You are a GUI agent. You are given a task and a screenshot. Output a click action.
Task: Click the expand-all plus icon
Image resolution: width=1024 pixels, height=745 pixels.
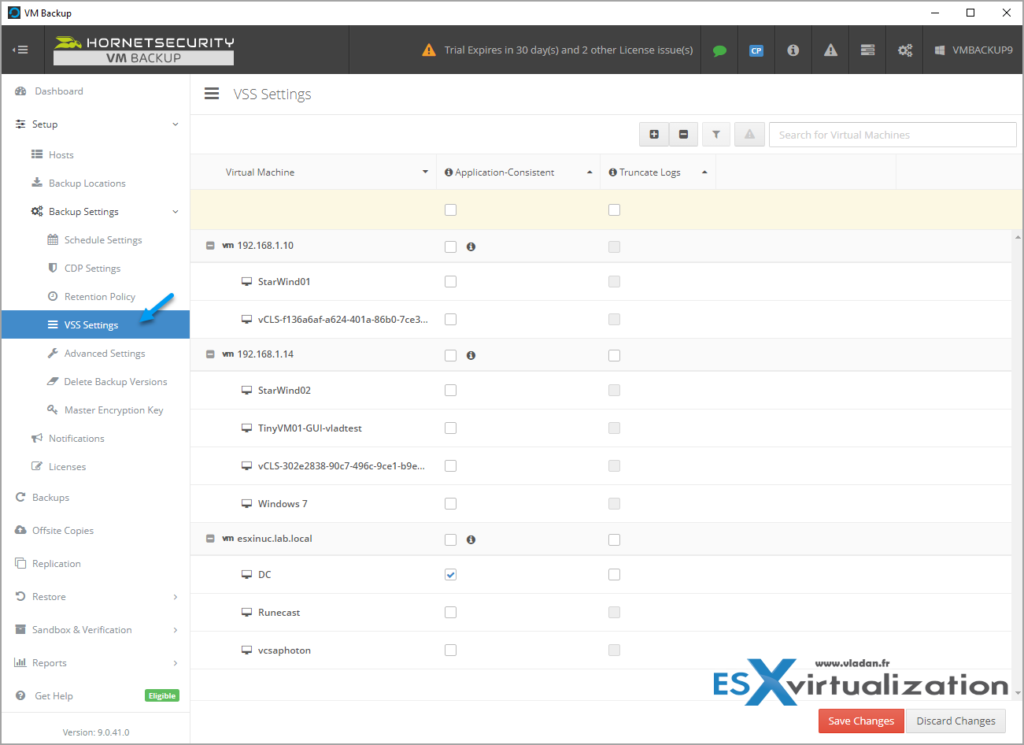(x=654, y=134)
